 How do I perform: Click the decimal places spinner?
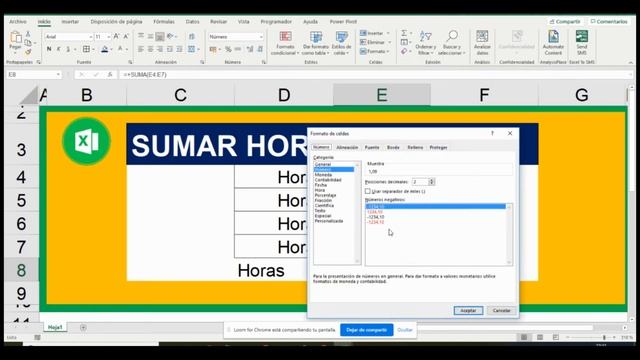(431, 182)
